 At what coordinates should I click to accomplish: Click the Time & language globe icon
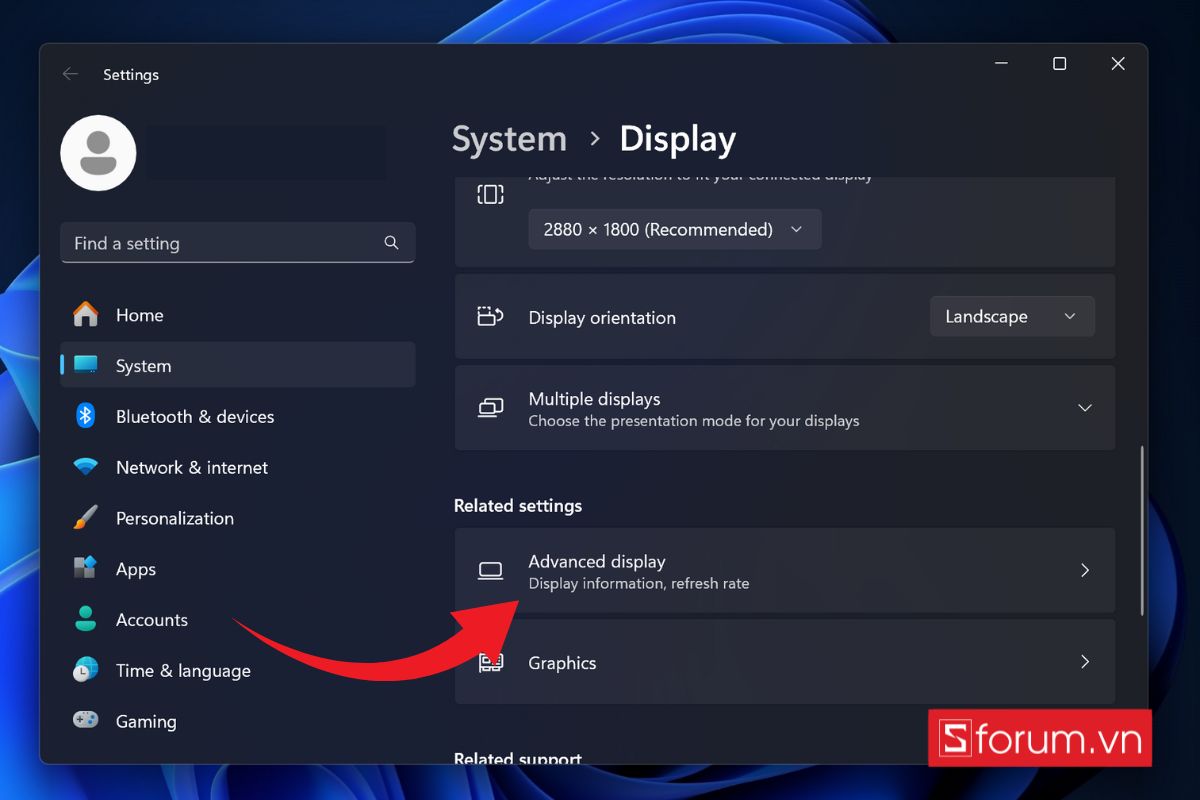86,670
